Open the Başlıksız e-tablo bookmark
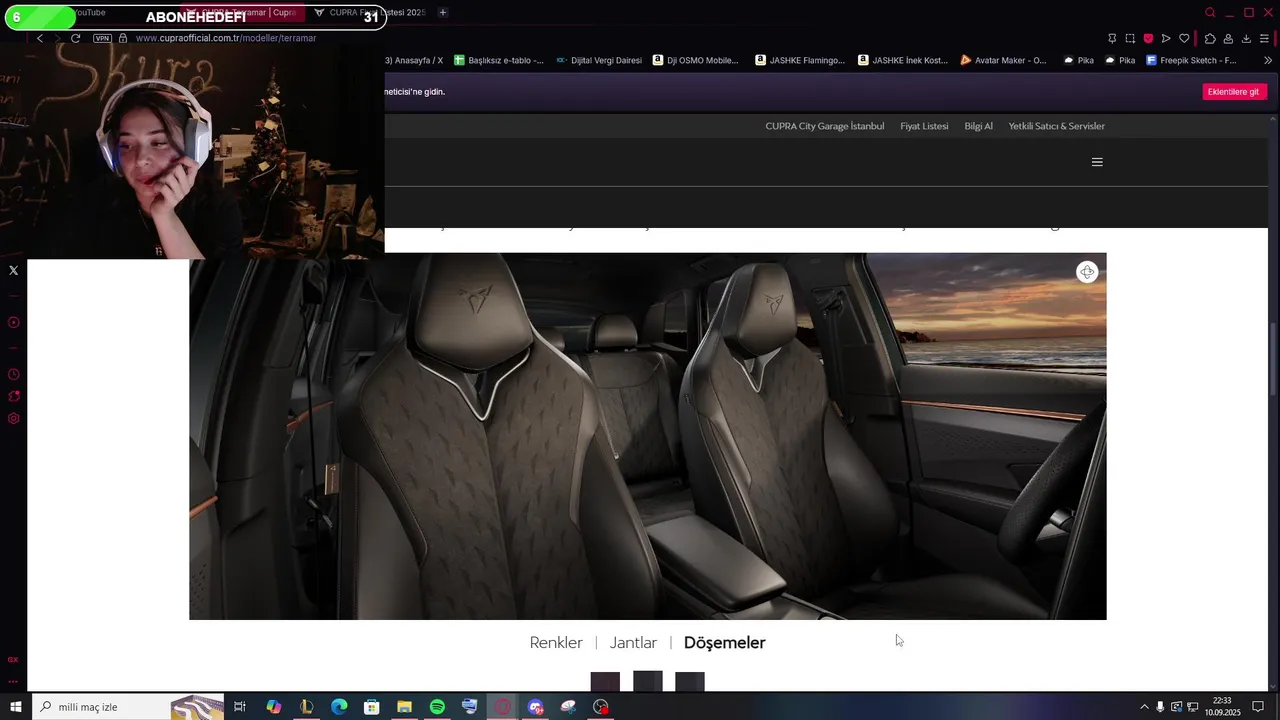The image size is (1280, 720). coord(499,60)
